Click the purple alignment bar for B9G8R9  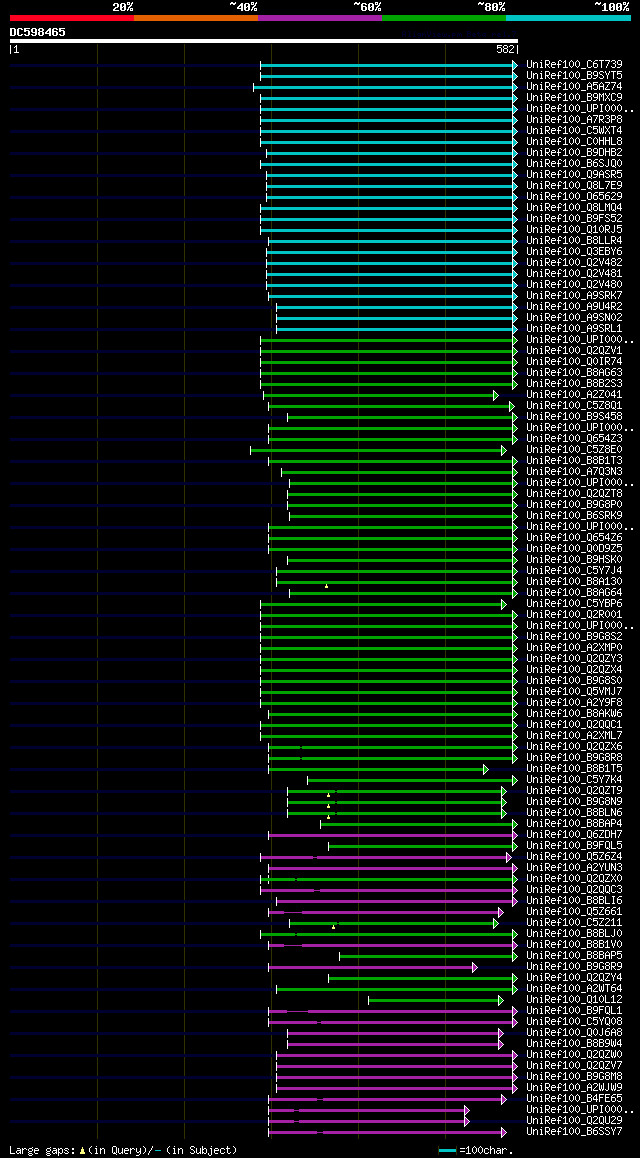click(373, 967)
